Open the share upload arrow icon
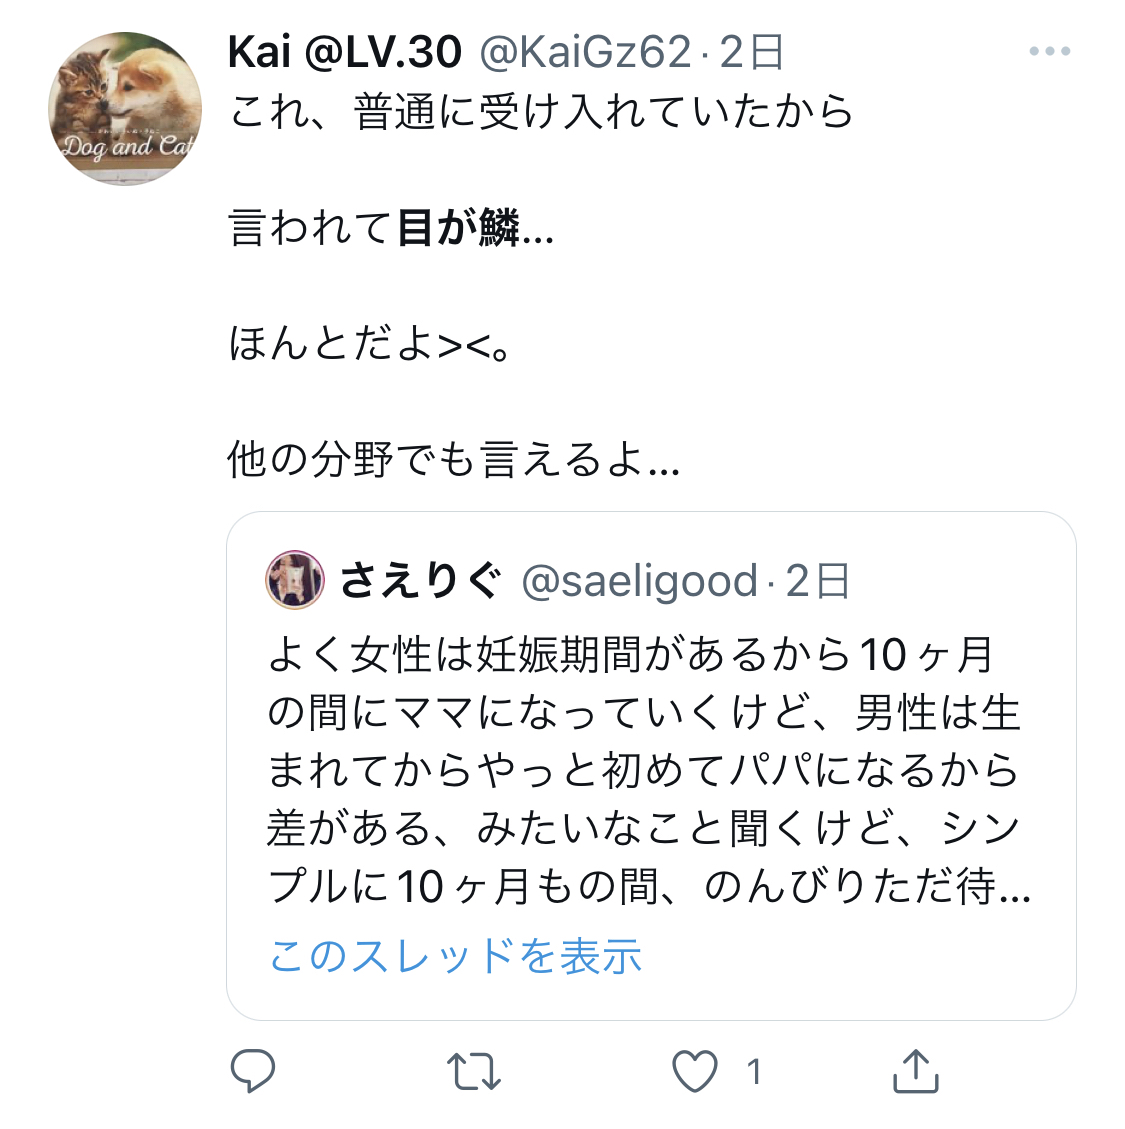This screenshot has width=1125, height=1129. pos(915,1071)
